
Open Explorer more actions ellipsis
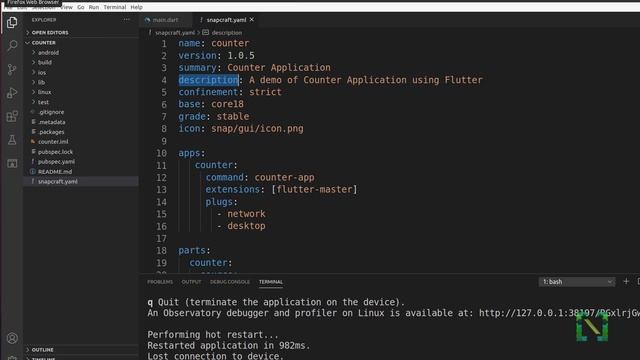[127, 20]
